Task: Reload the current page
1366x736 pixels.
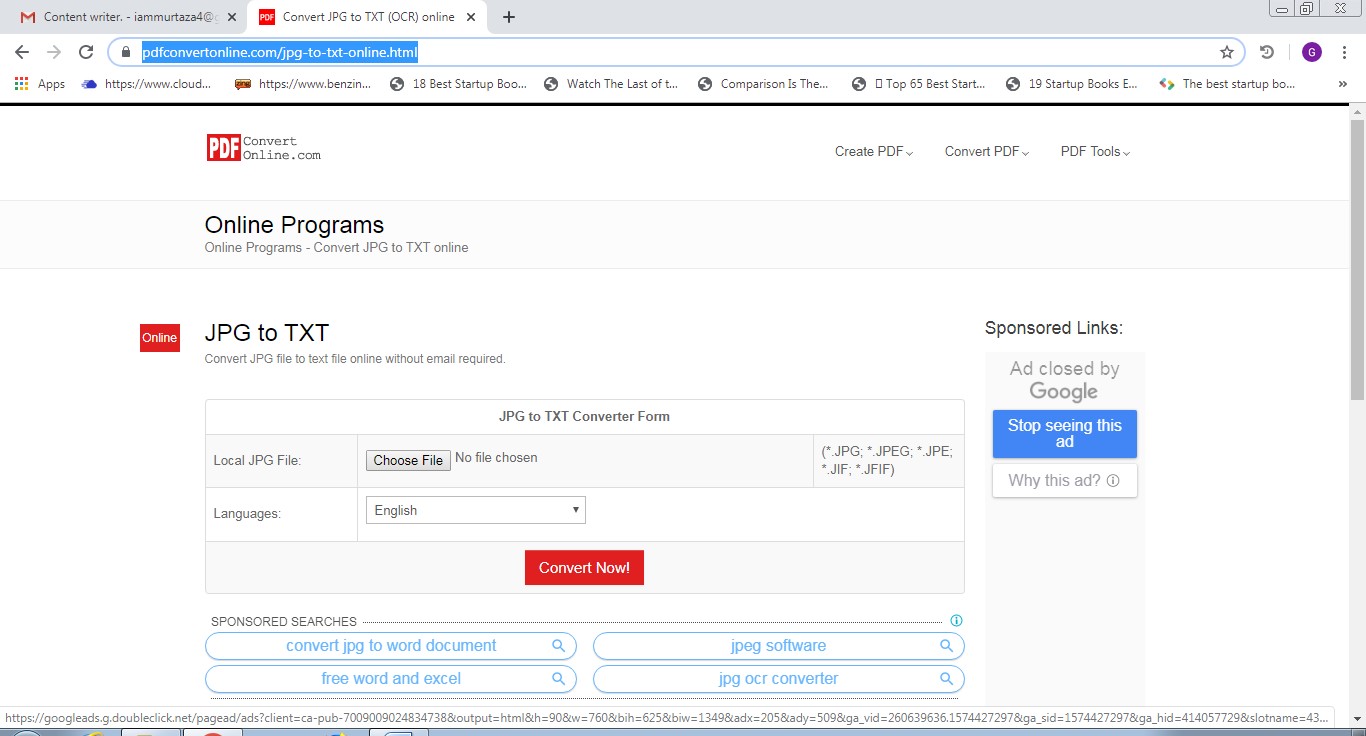Action: (86, 52)
